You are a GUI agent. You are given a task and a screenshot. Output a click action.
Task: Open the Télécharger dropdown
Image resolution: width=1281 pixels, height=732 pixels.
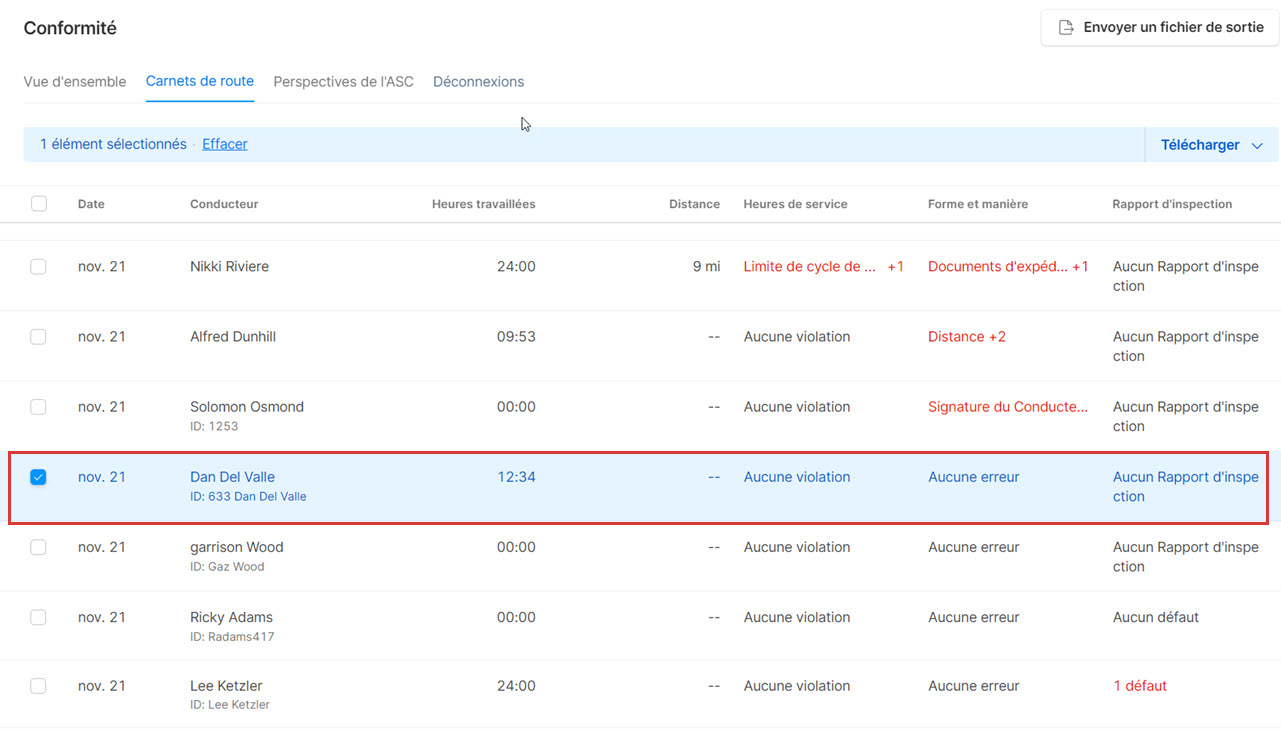[1212, 145]
